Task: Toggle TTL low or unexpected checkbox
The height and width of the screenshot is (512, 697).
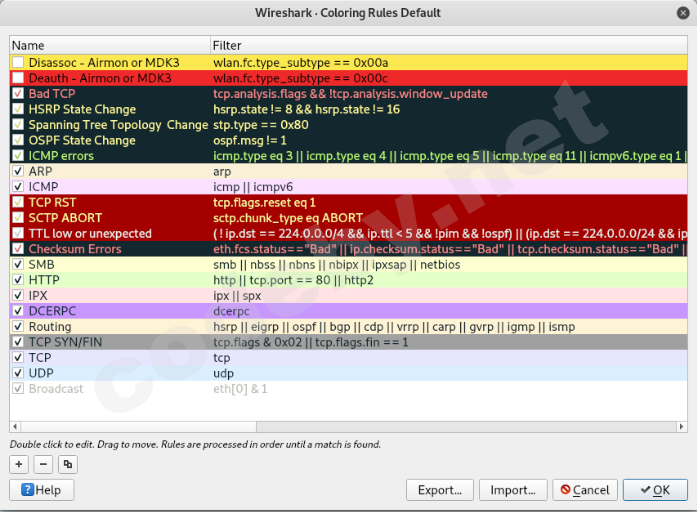Action: [x=18, y=233]
